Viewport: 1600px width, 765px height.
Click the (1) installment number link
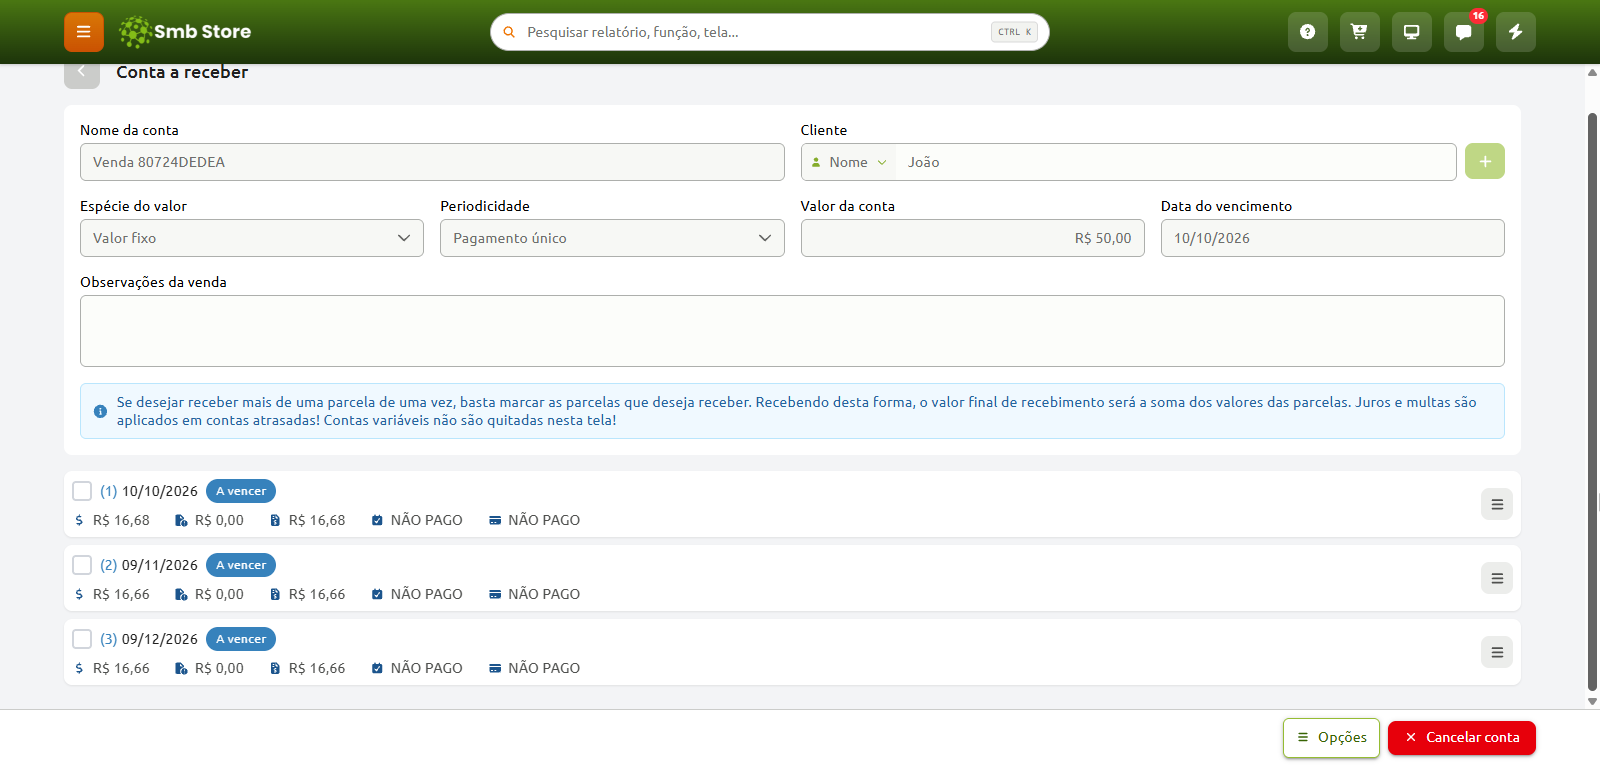[108, 491]
